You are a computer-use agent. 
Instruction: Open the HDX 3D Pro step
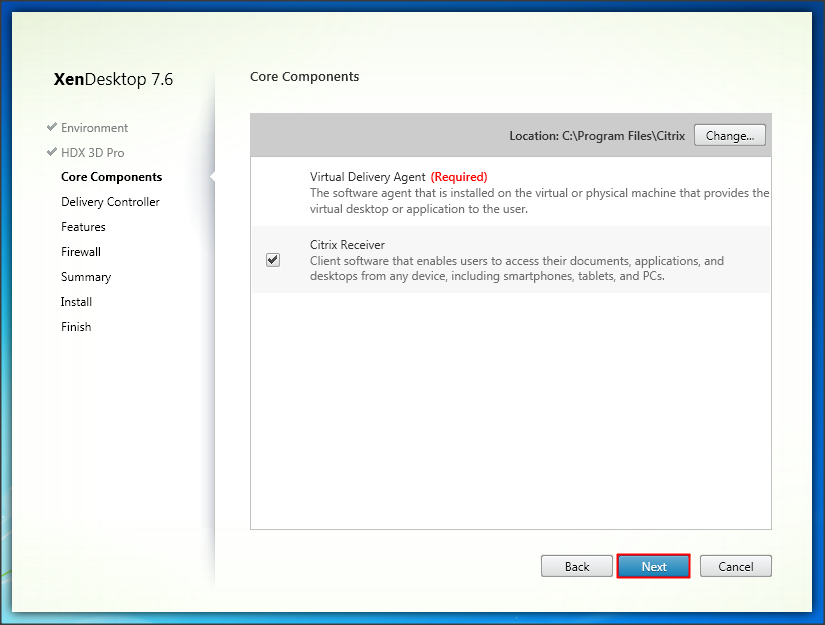(x=92, y=153)
